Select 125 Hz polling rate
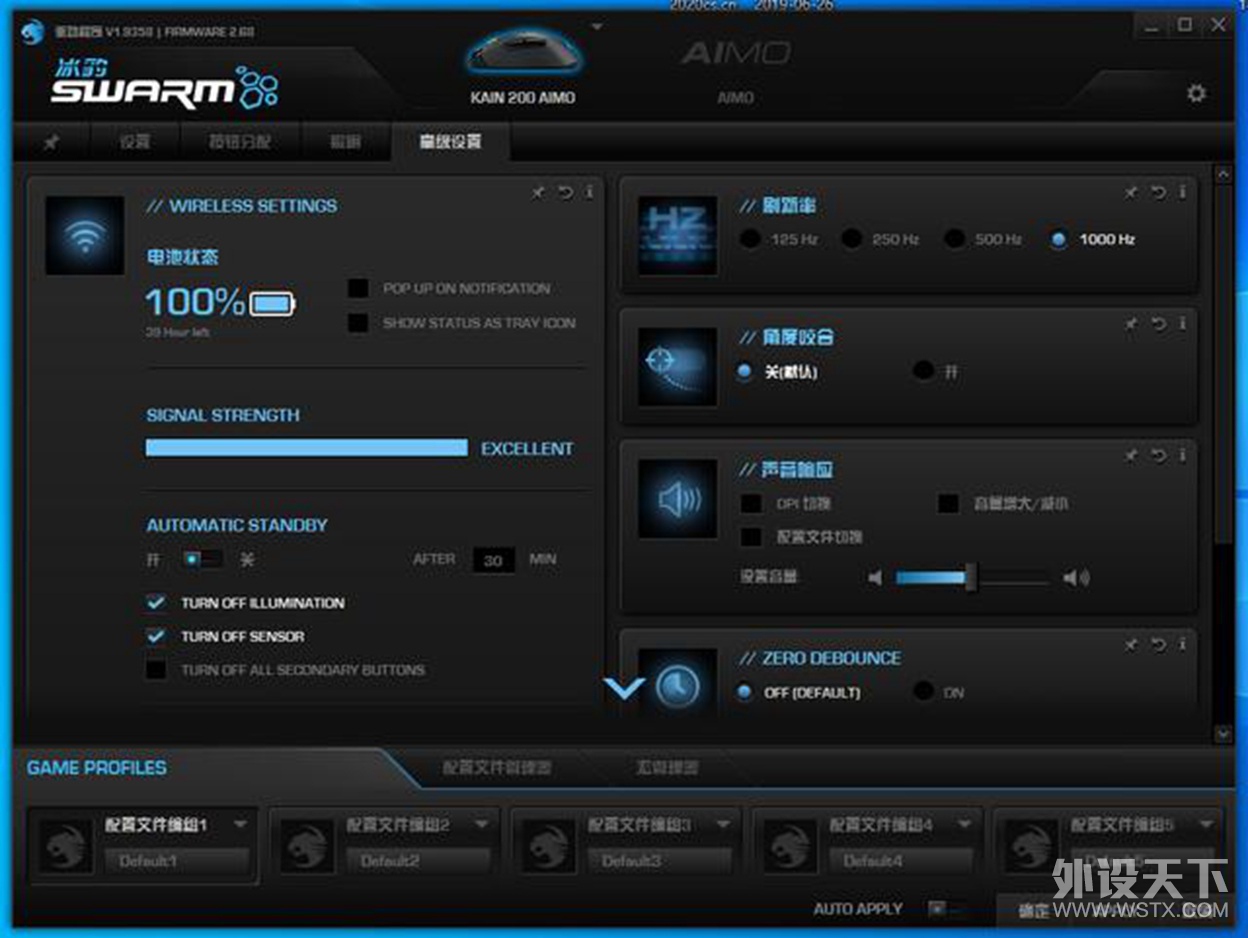 [x=750, y=239]
